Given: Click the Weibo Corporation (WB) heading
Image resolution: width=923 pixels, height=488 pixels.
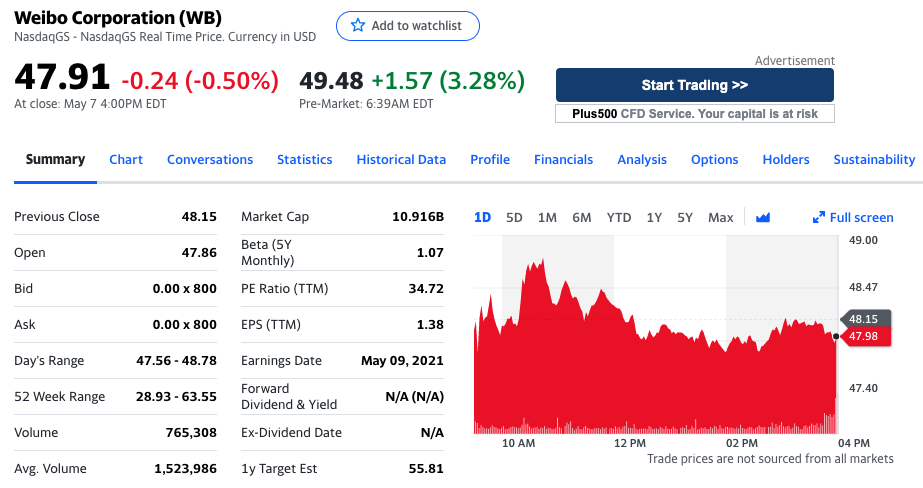Looking at the screenshot, I should click(118, 18).
